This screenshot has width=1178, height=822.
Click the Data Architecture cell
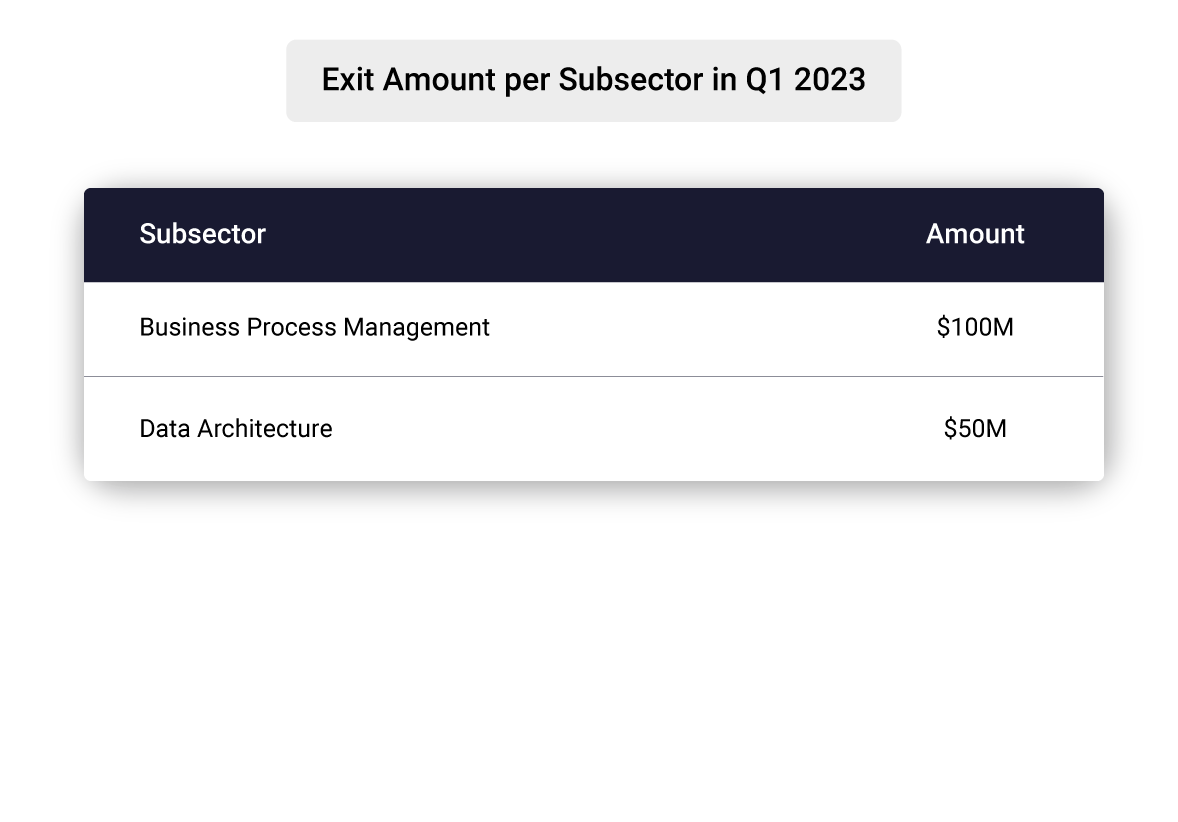(235, 429)
